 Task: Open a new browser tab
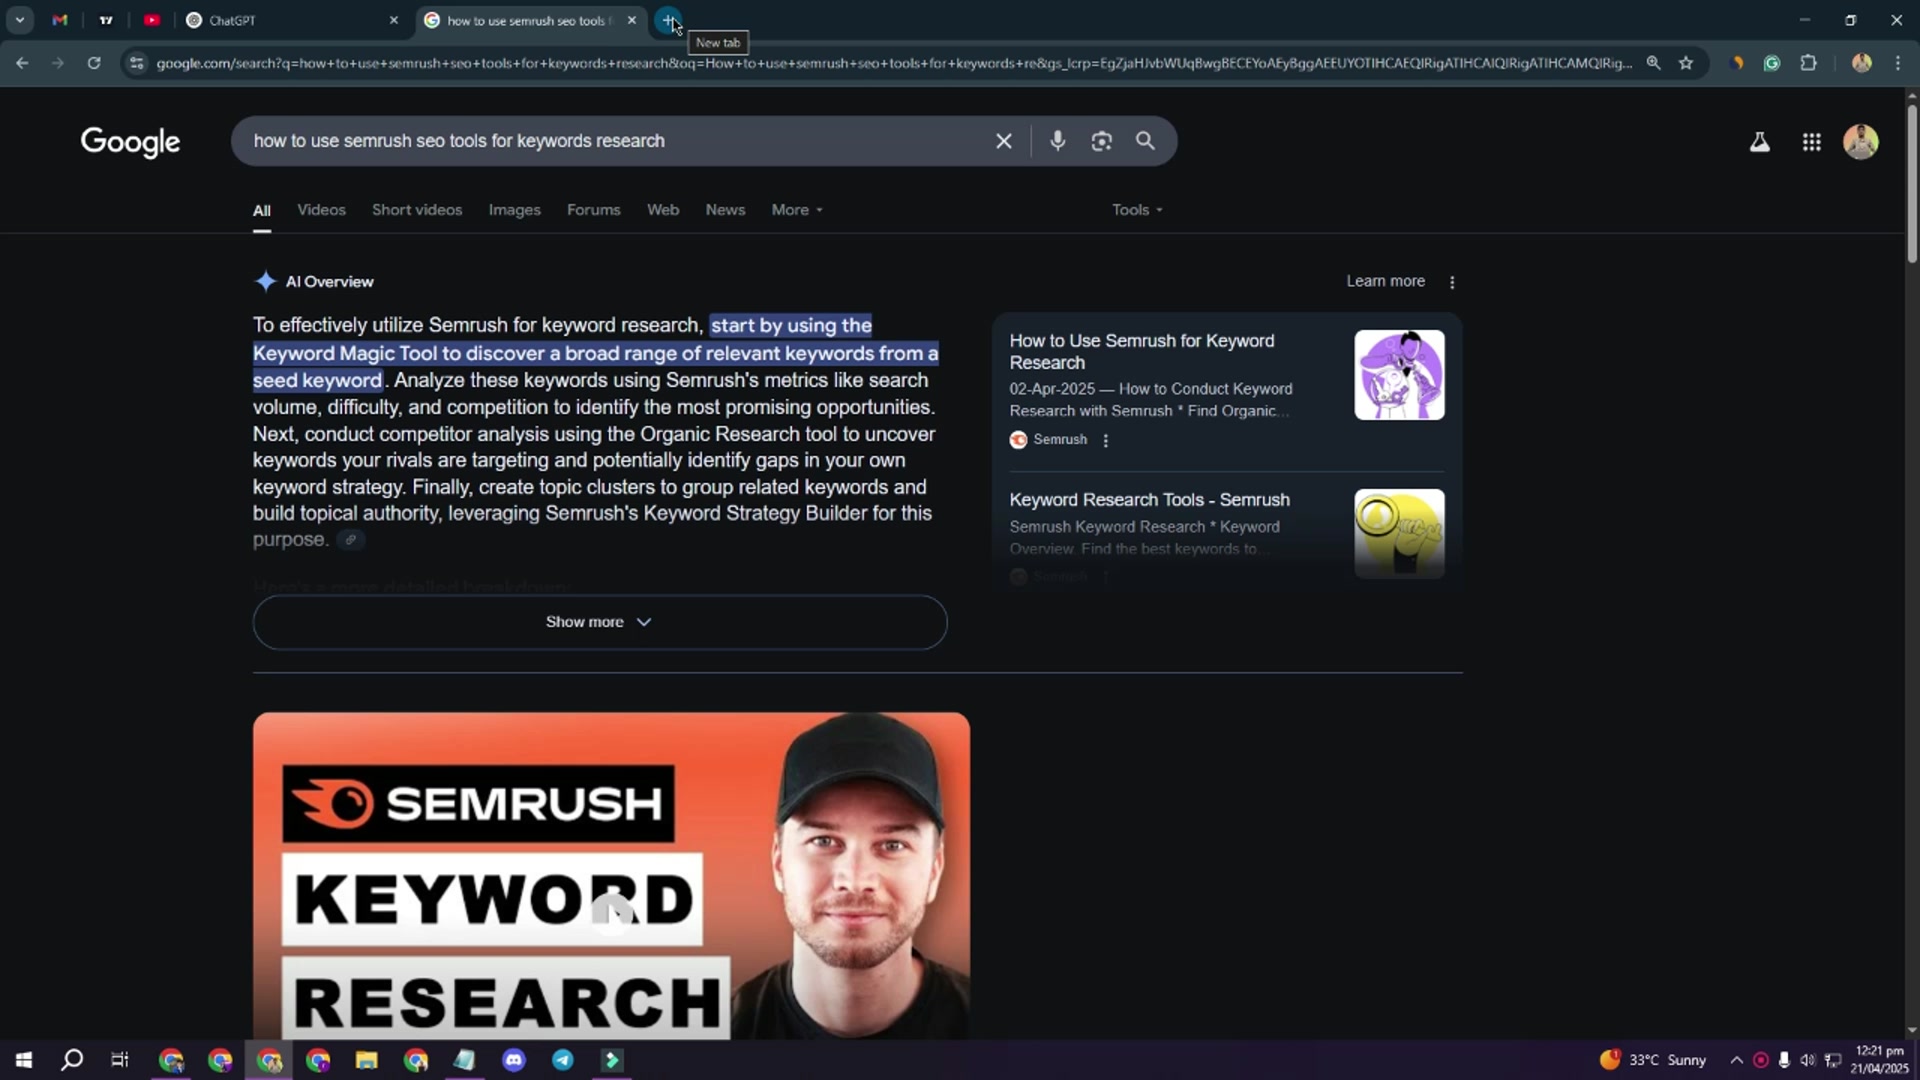click(668, 20)
